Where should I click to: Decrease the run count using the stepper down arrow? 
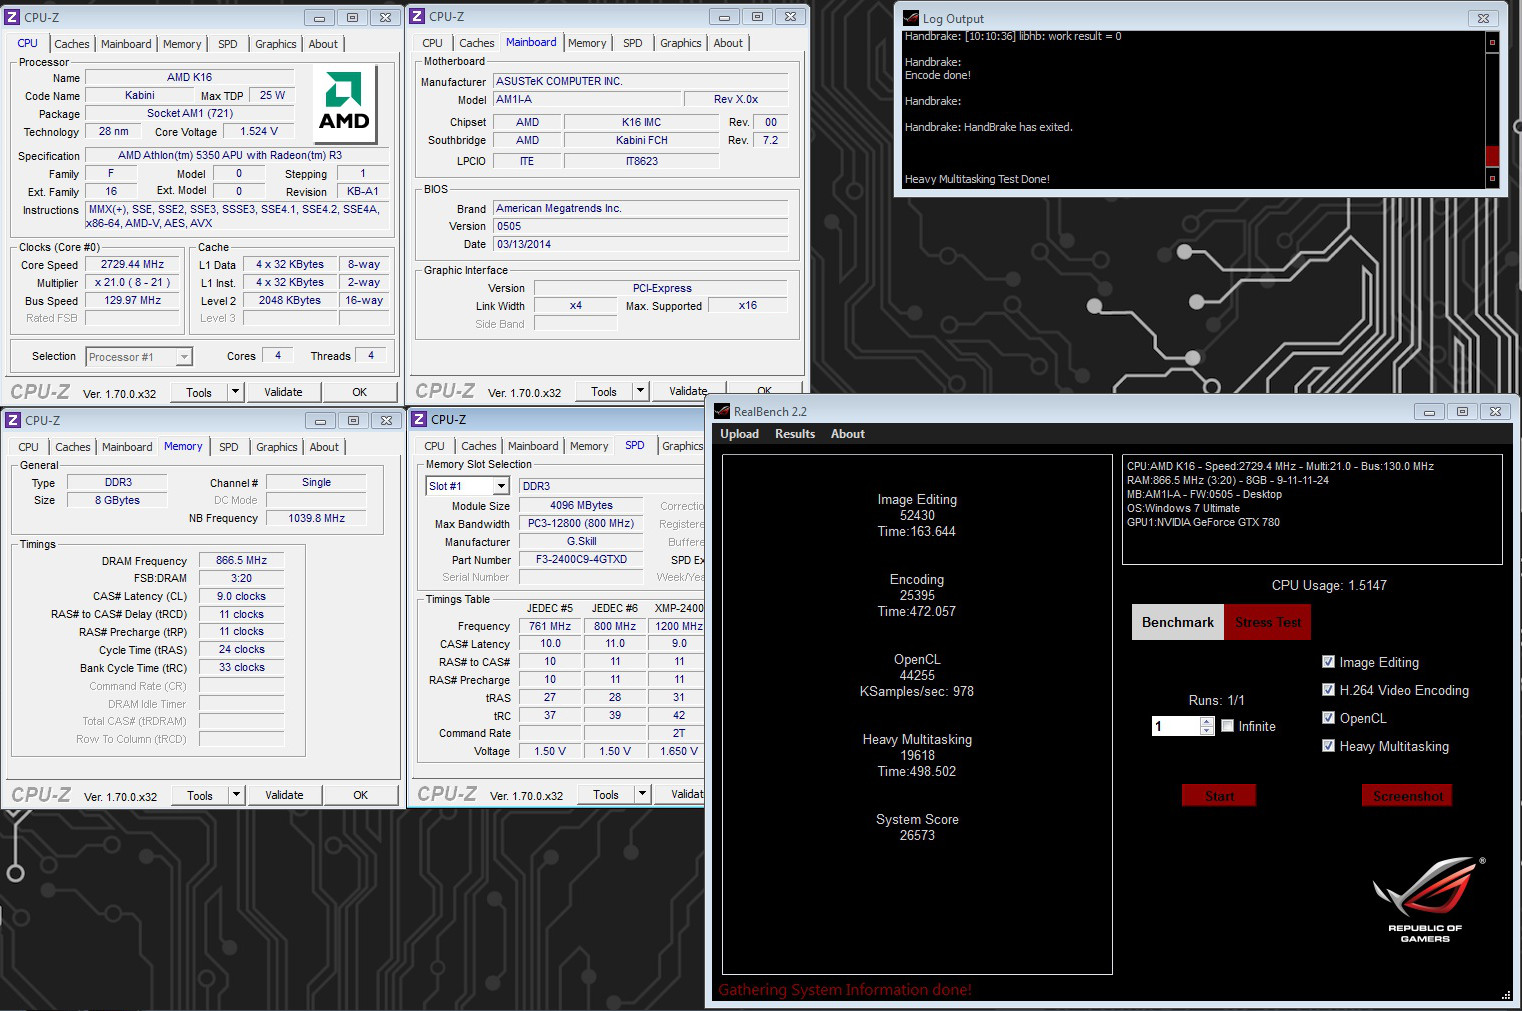pos(1207,731)
